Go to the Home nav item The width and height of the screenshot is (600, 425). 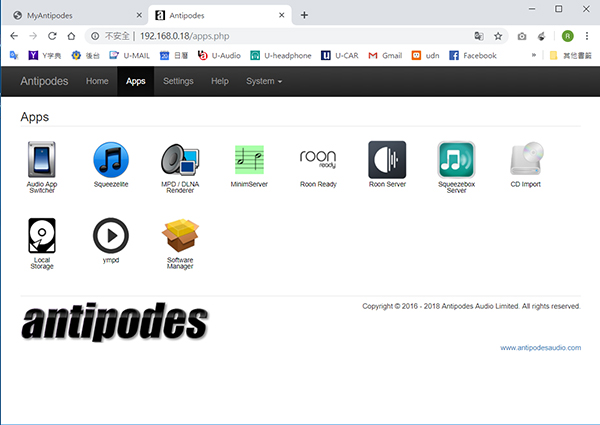pyautogui.click(x=97, y=81)
